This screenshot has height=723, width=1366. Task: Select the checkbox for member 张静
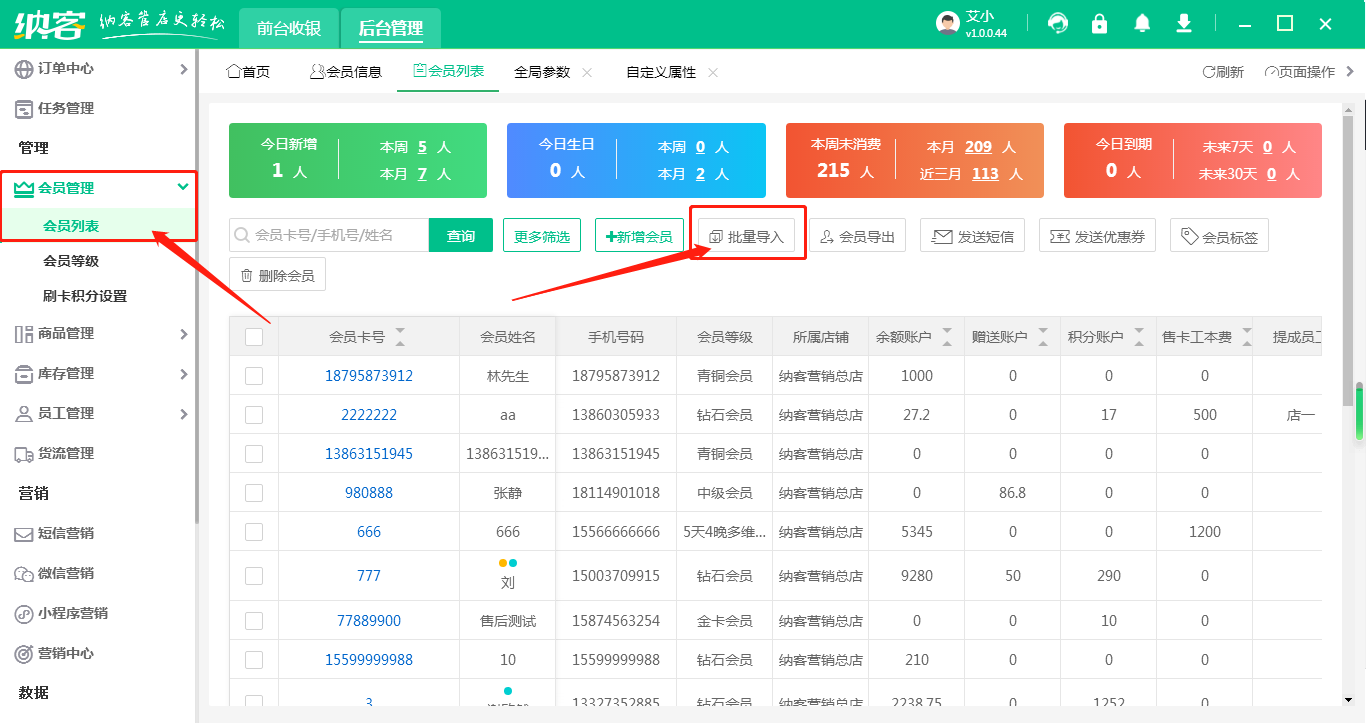(x=254, y=493)
